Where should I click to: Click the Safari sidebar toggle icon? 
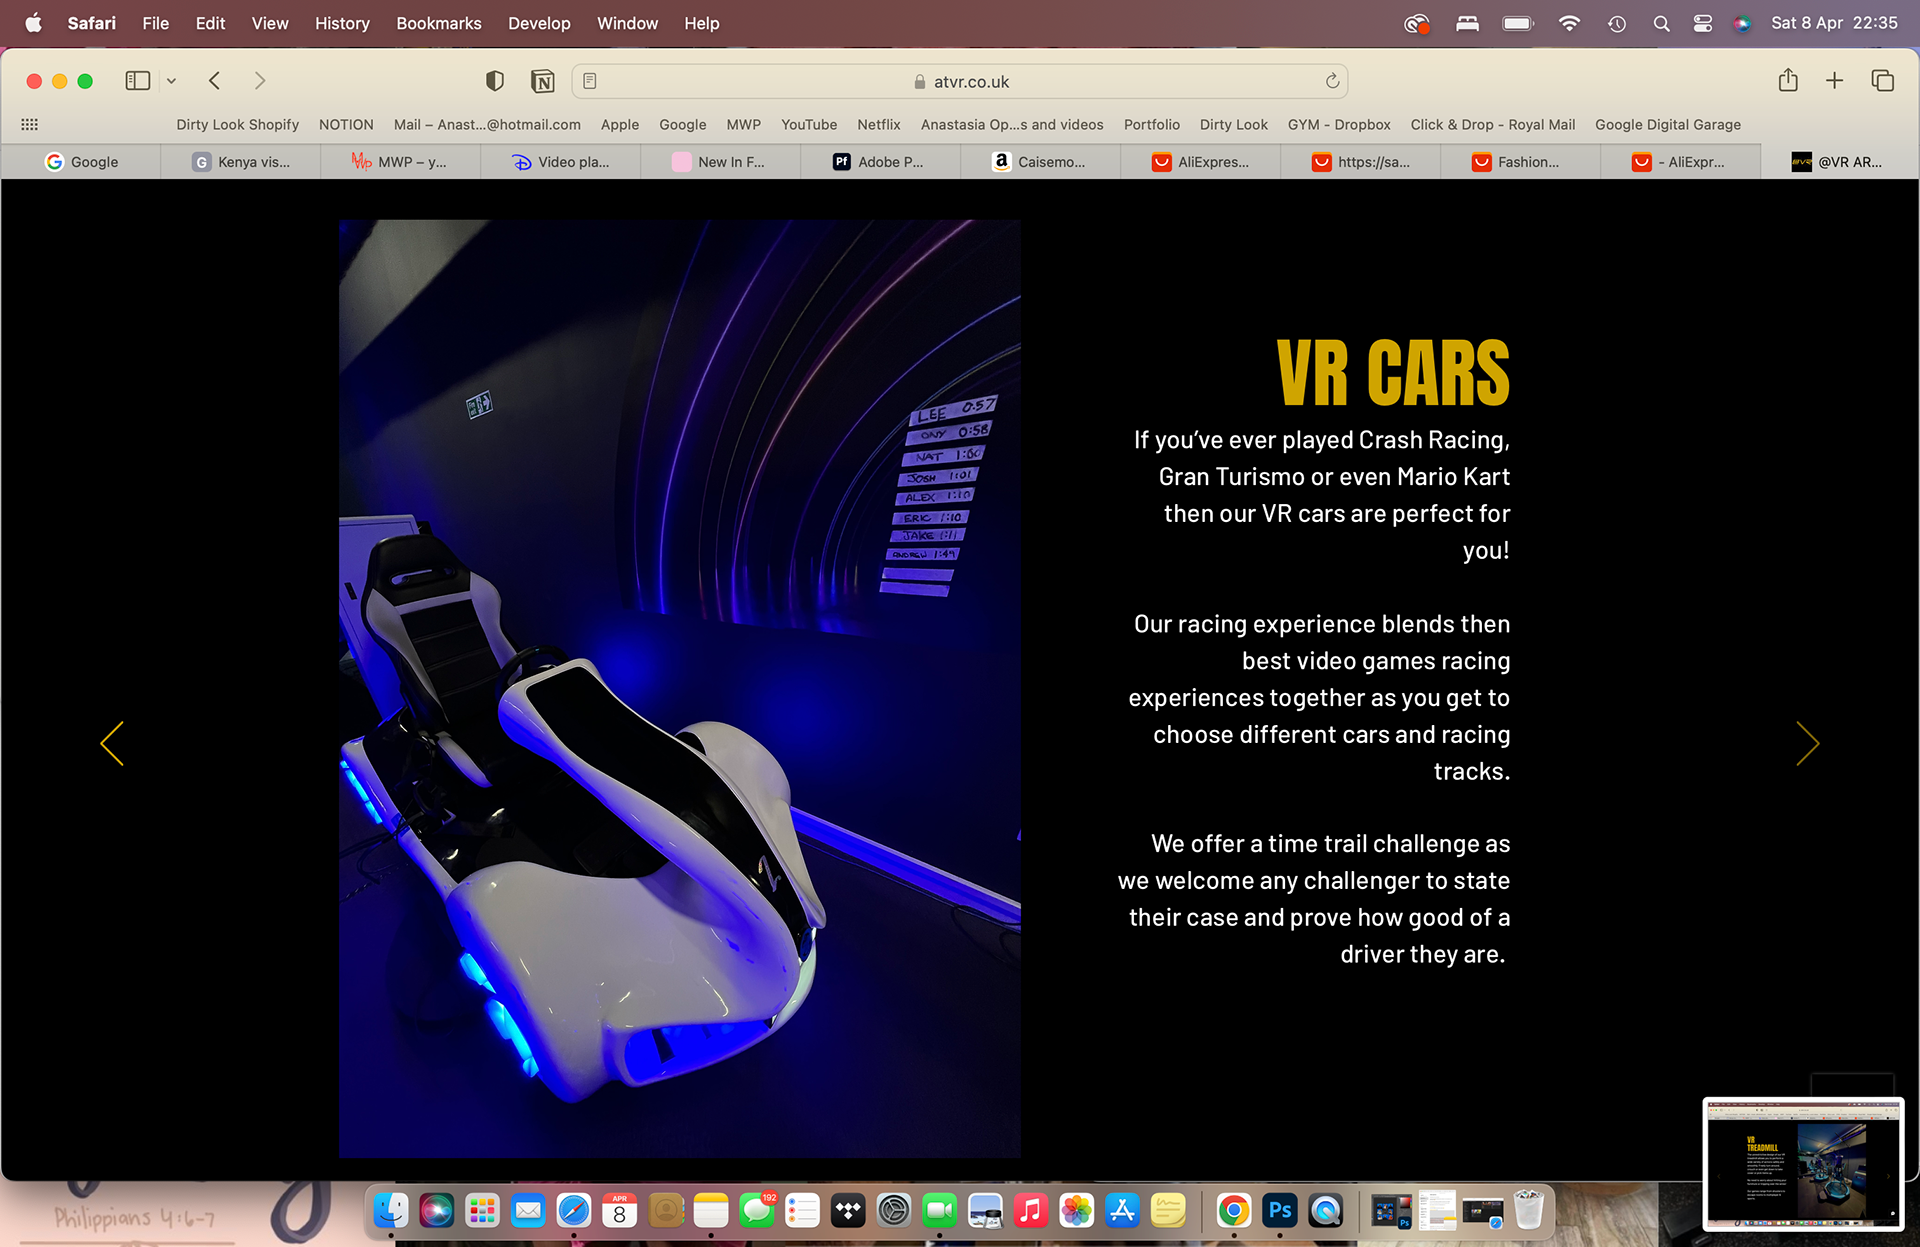[x=138, y=81]
